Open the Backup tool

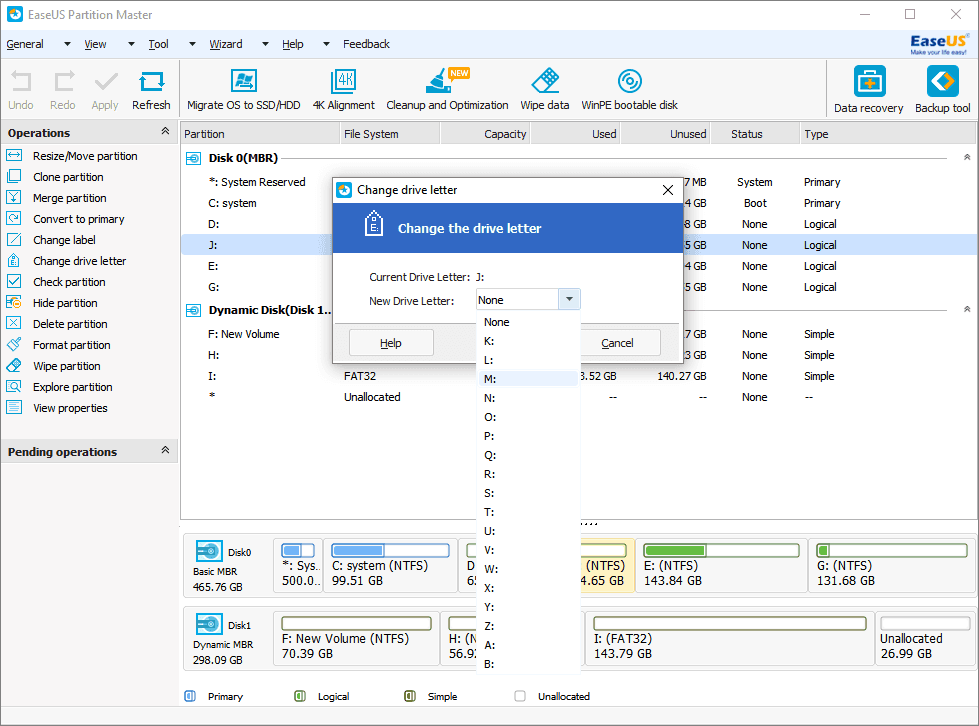pyautogui.click(x=942, y=90)
